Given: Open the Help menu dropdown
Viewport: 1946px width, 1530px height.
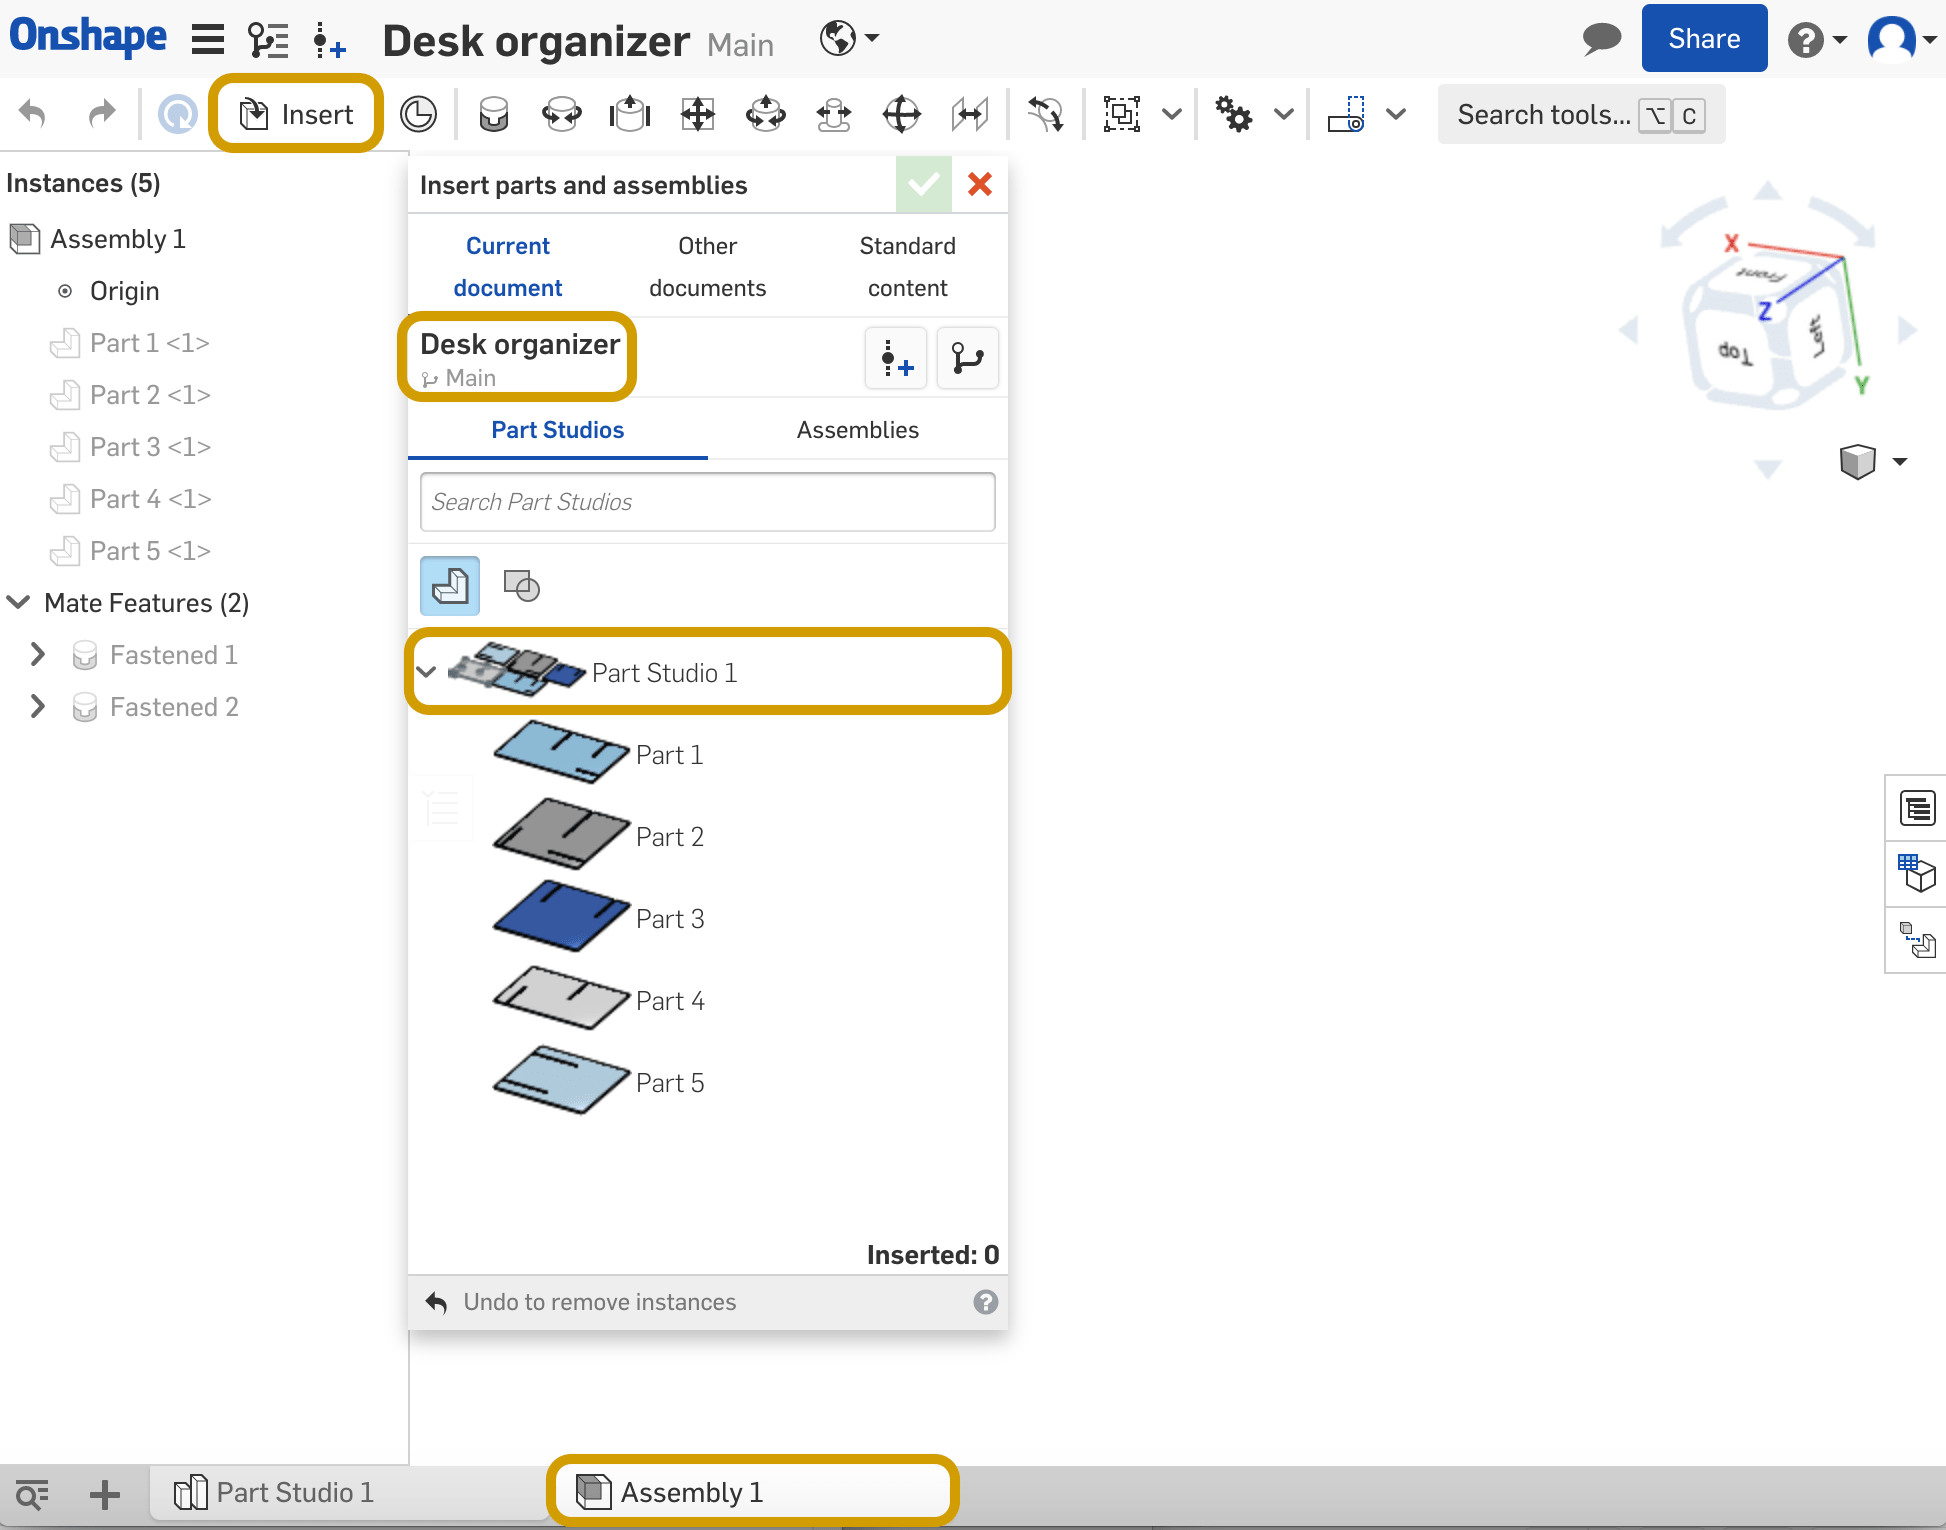Looking at the screenshot, I should point(1817,40).
